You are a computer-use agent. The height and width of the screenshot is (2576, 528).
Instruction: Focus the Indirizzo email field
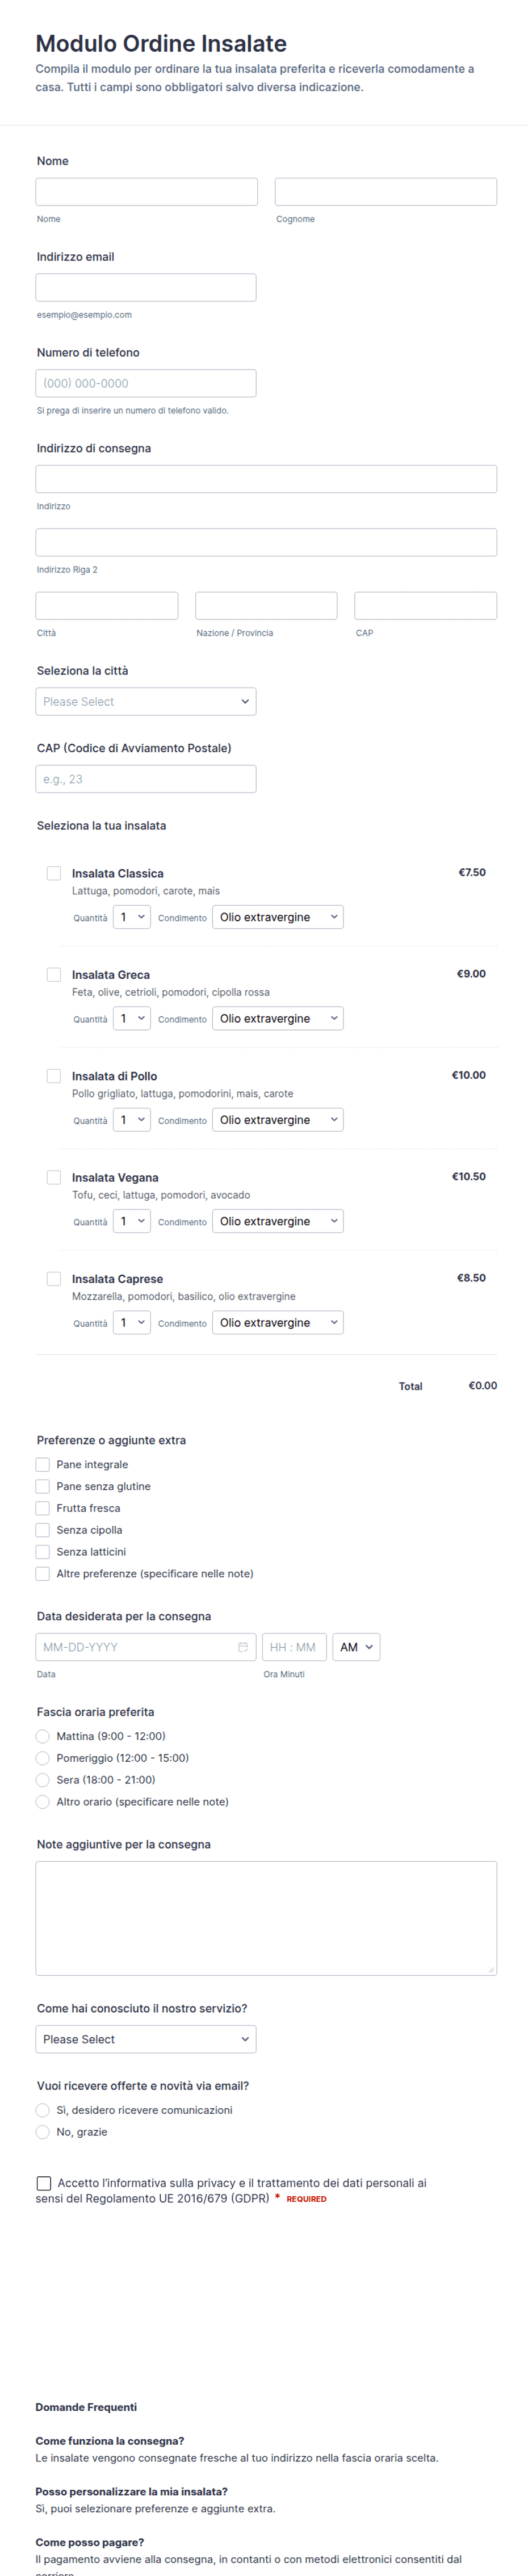tap(146, 287)
